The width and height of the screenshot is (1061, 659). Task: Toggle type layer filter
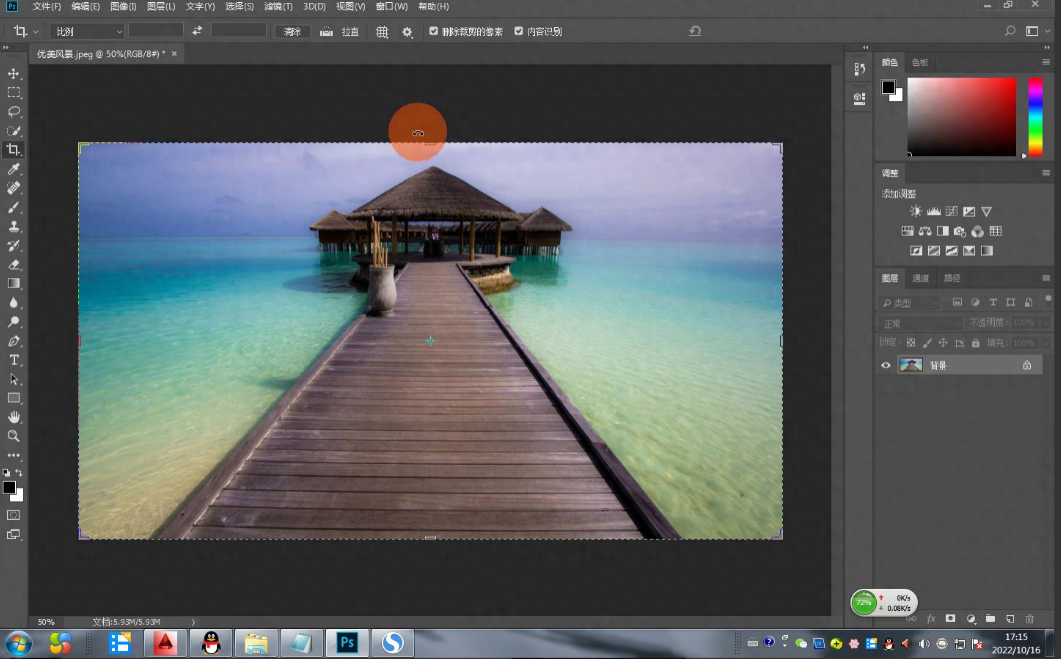pyautogui.click(x=993, y=302)
